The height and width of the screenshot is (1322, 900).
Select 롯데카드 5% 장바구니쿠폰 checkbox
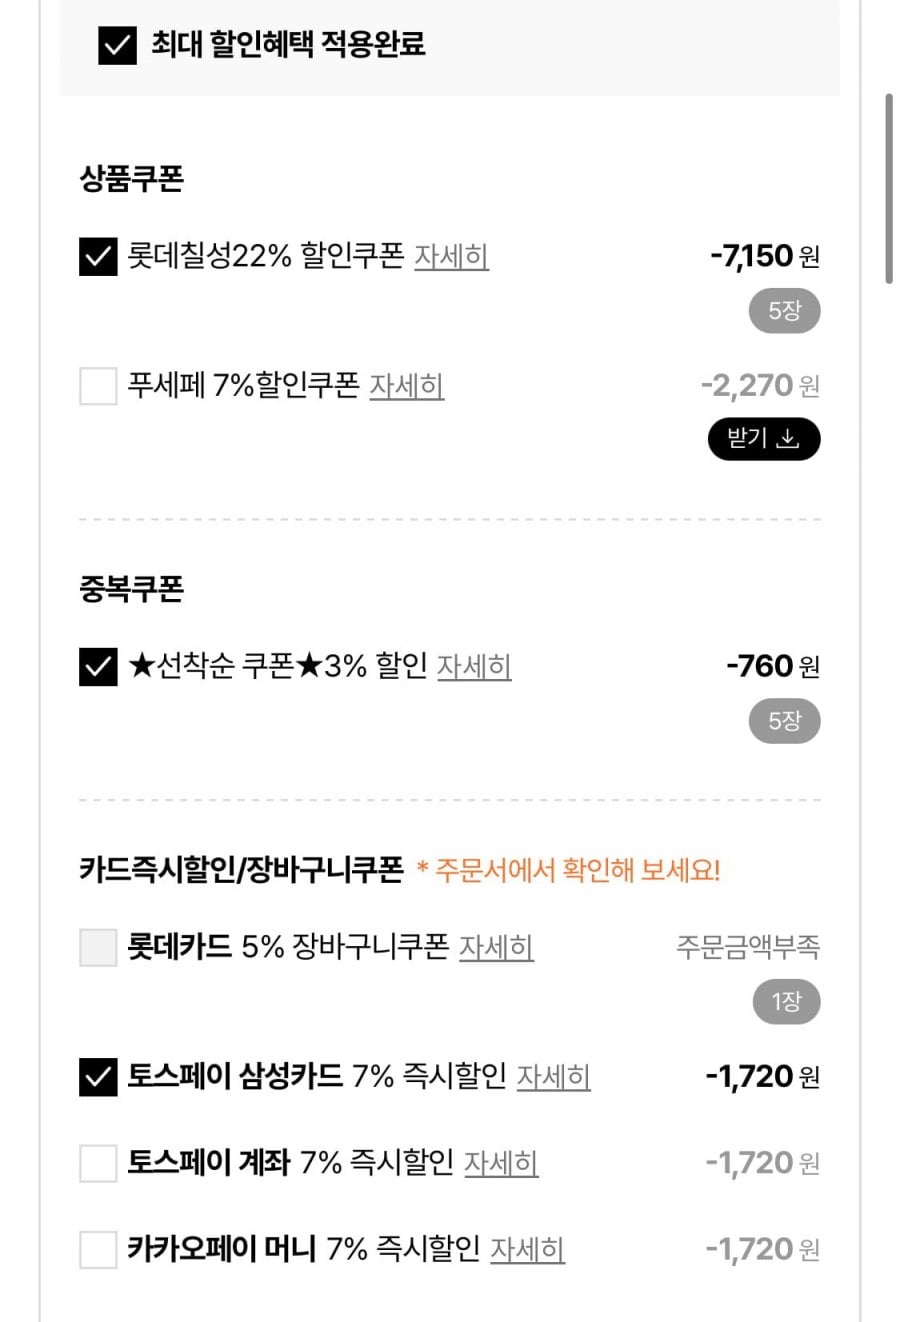tap(98, 947)
